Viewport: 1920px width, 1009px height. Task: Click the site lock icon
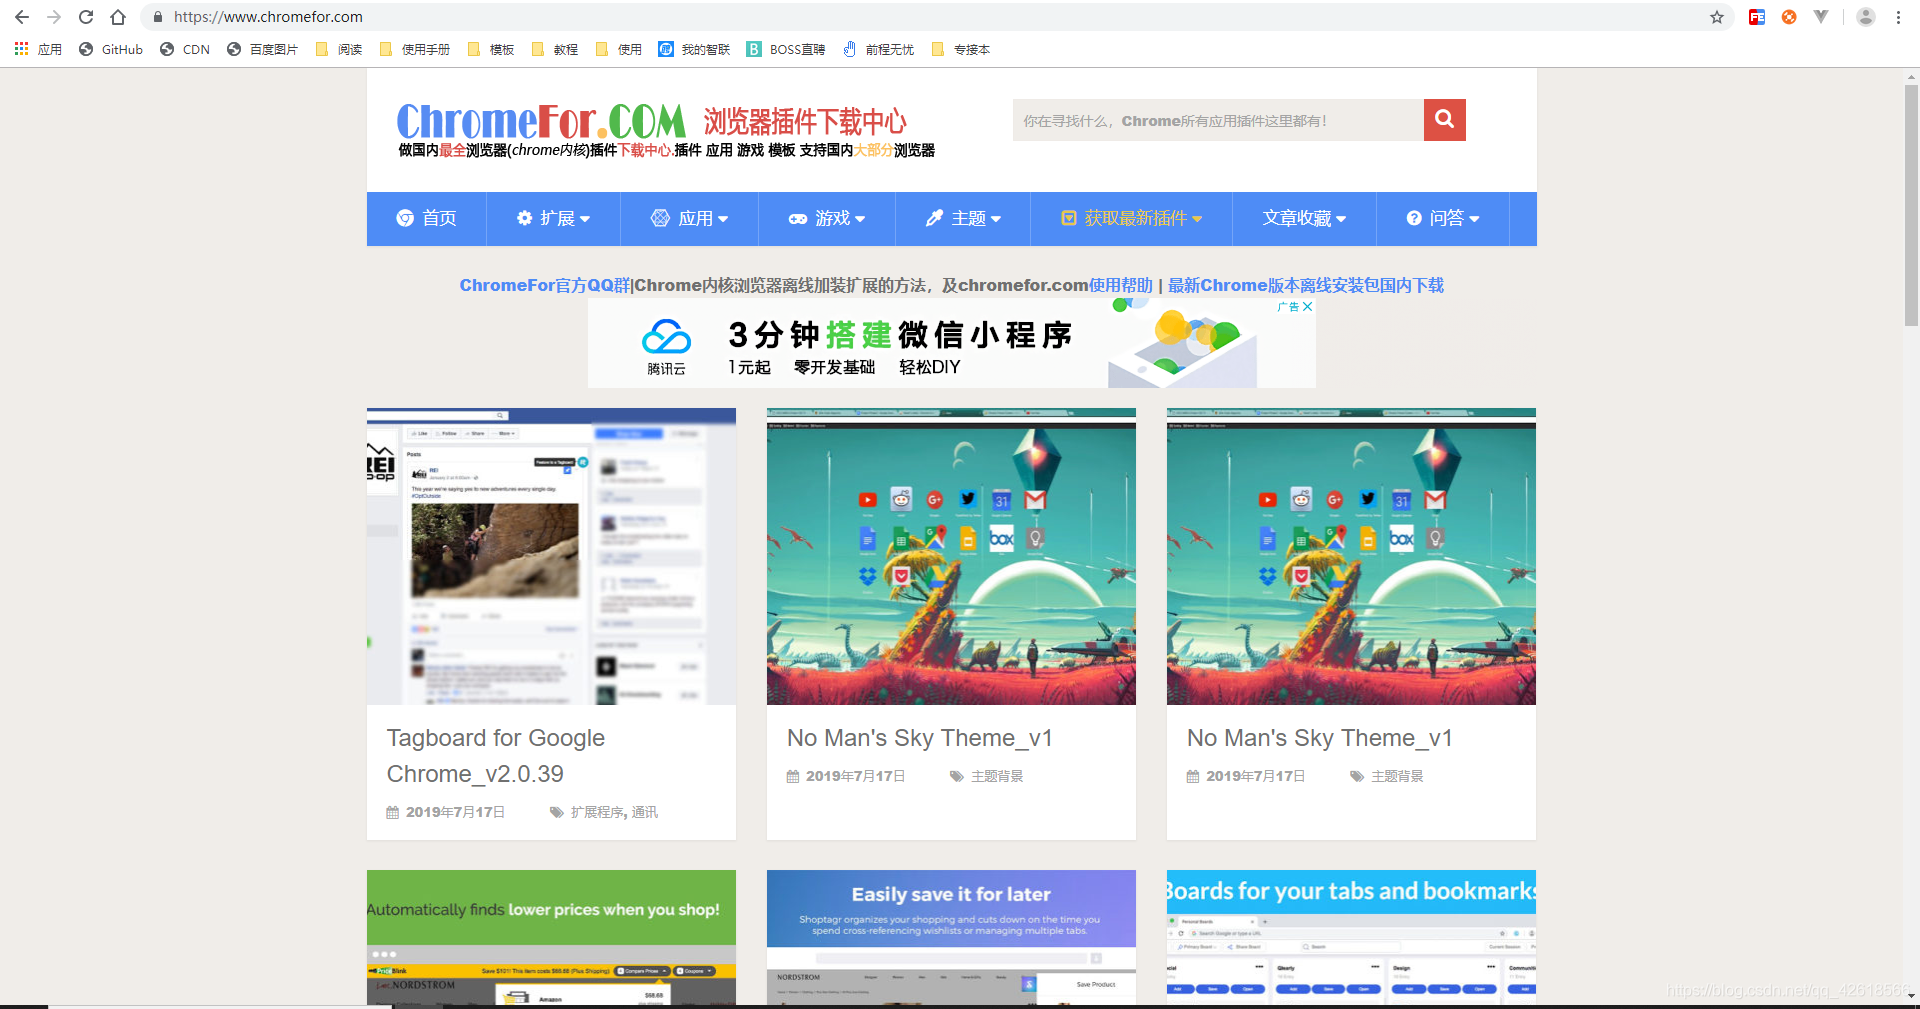(157, 17)
